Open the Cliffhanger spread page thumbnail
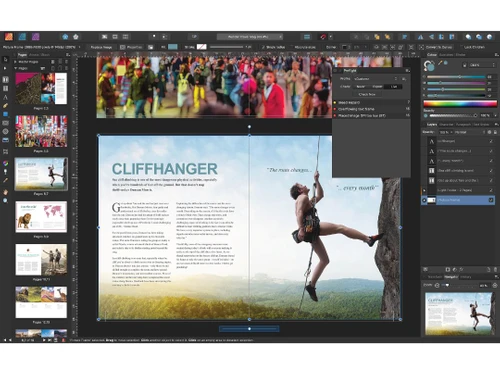 [41, 174]
